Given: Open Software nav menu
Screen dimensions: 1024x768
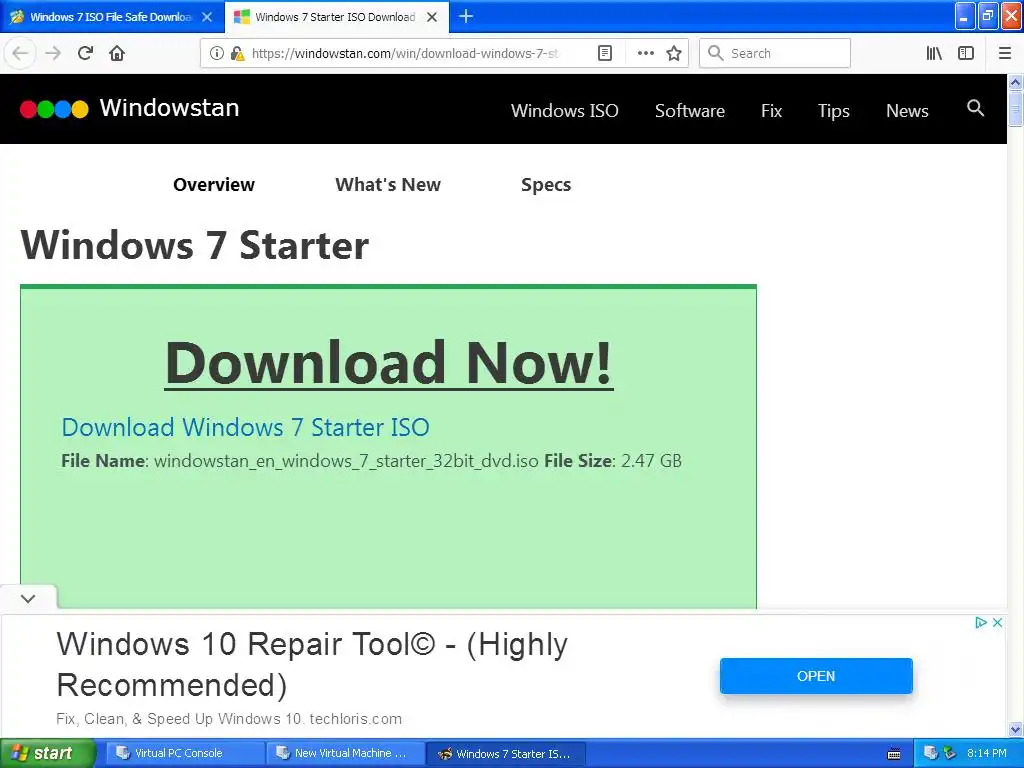Looking at the screenshot, I should pos(690,110).
